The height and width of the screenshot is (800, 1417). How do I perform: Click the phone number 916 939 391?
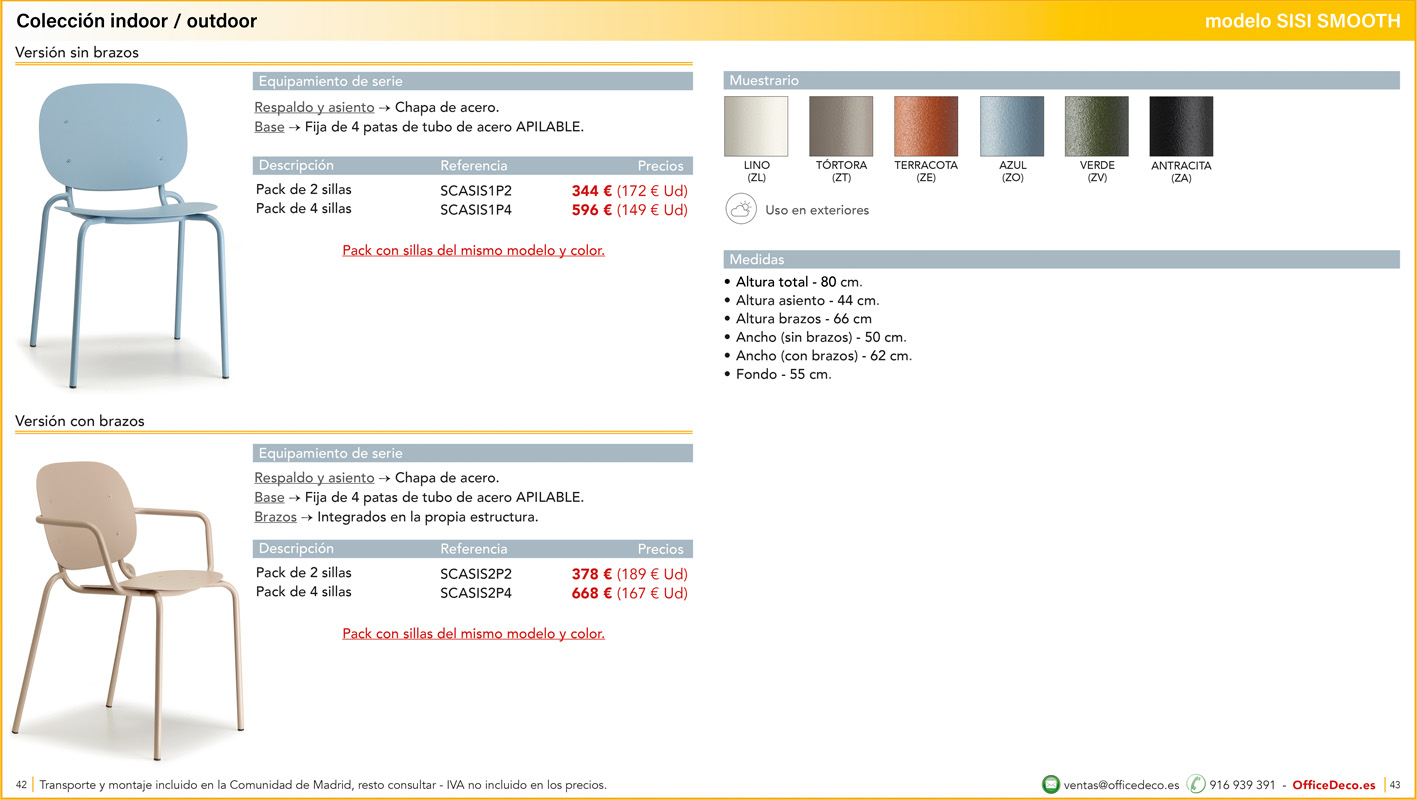[1242, 785]
